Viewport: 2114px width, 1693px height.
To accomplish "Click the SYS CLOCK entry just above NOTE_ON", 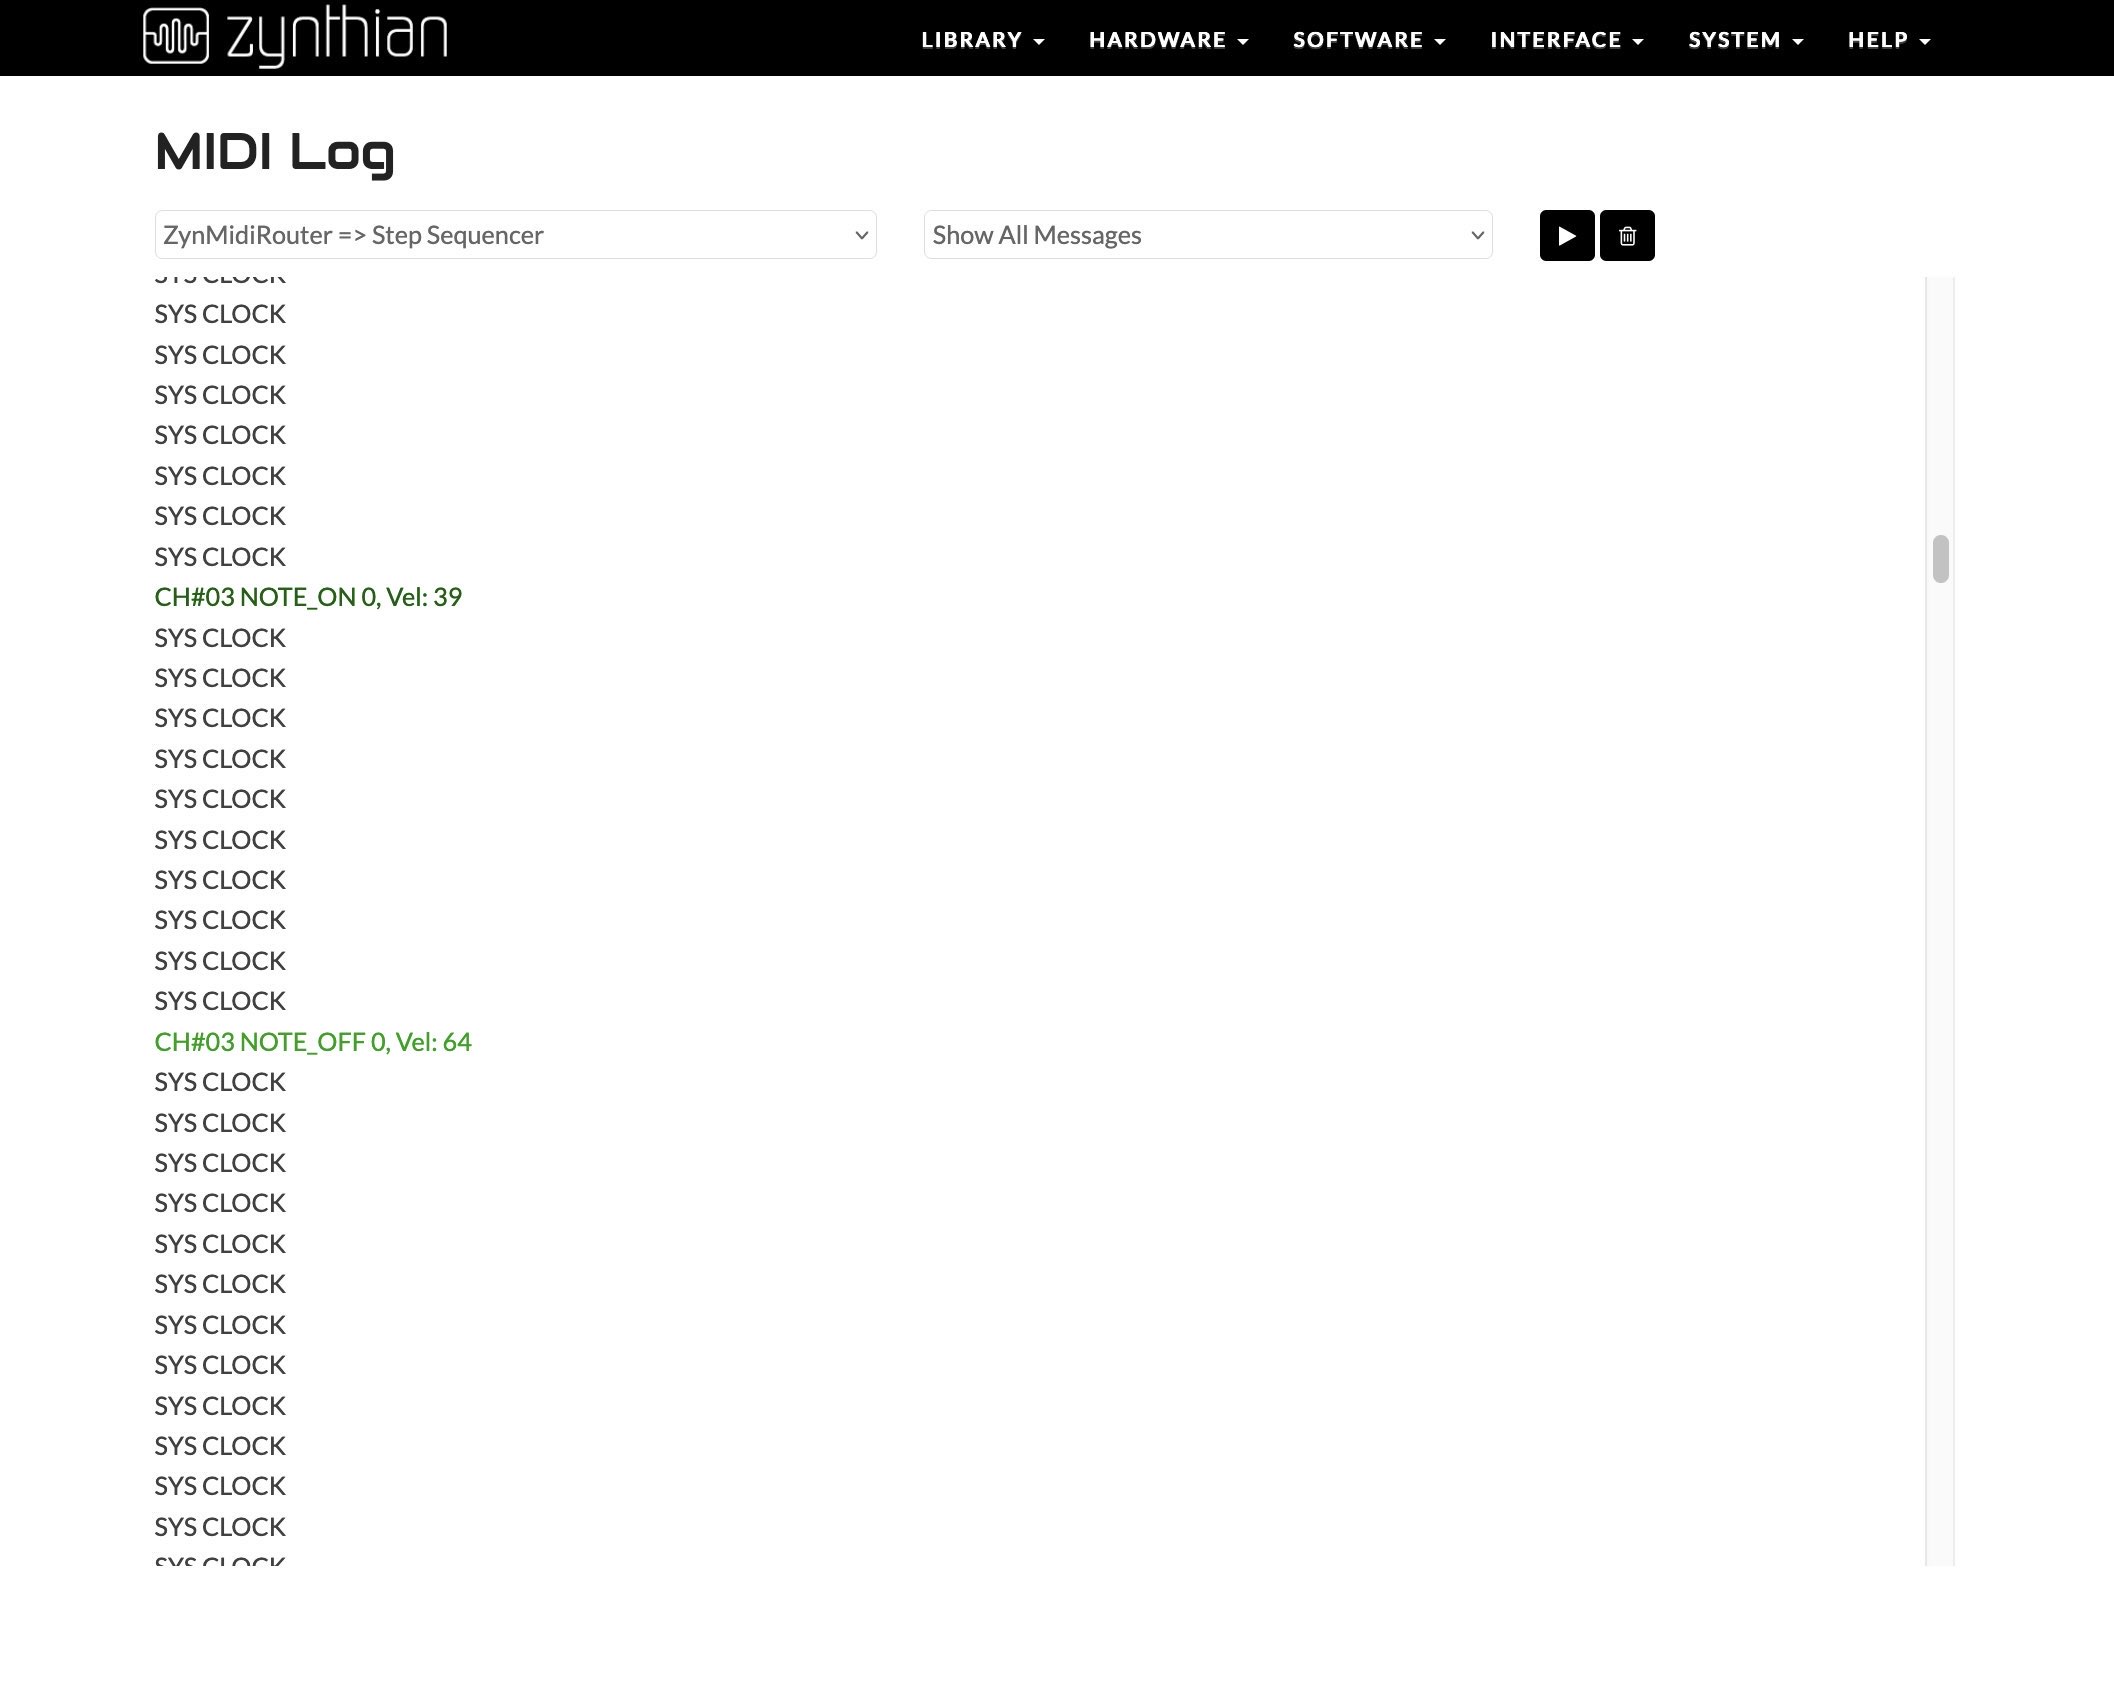I will click(x=220, y=557).
